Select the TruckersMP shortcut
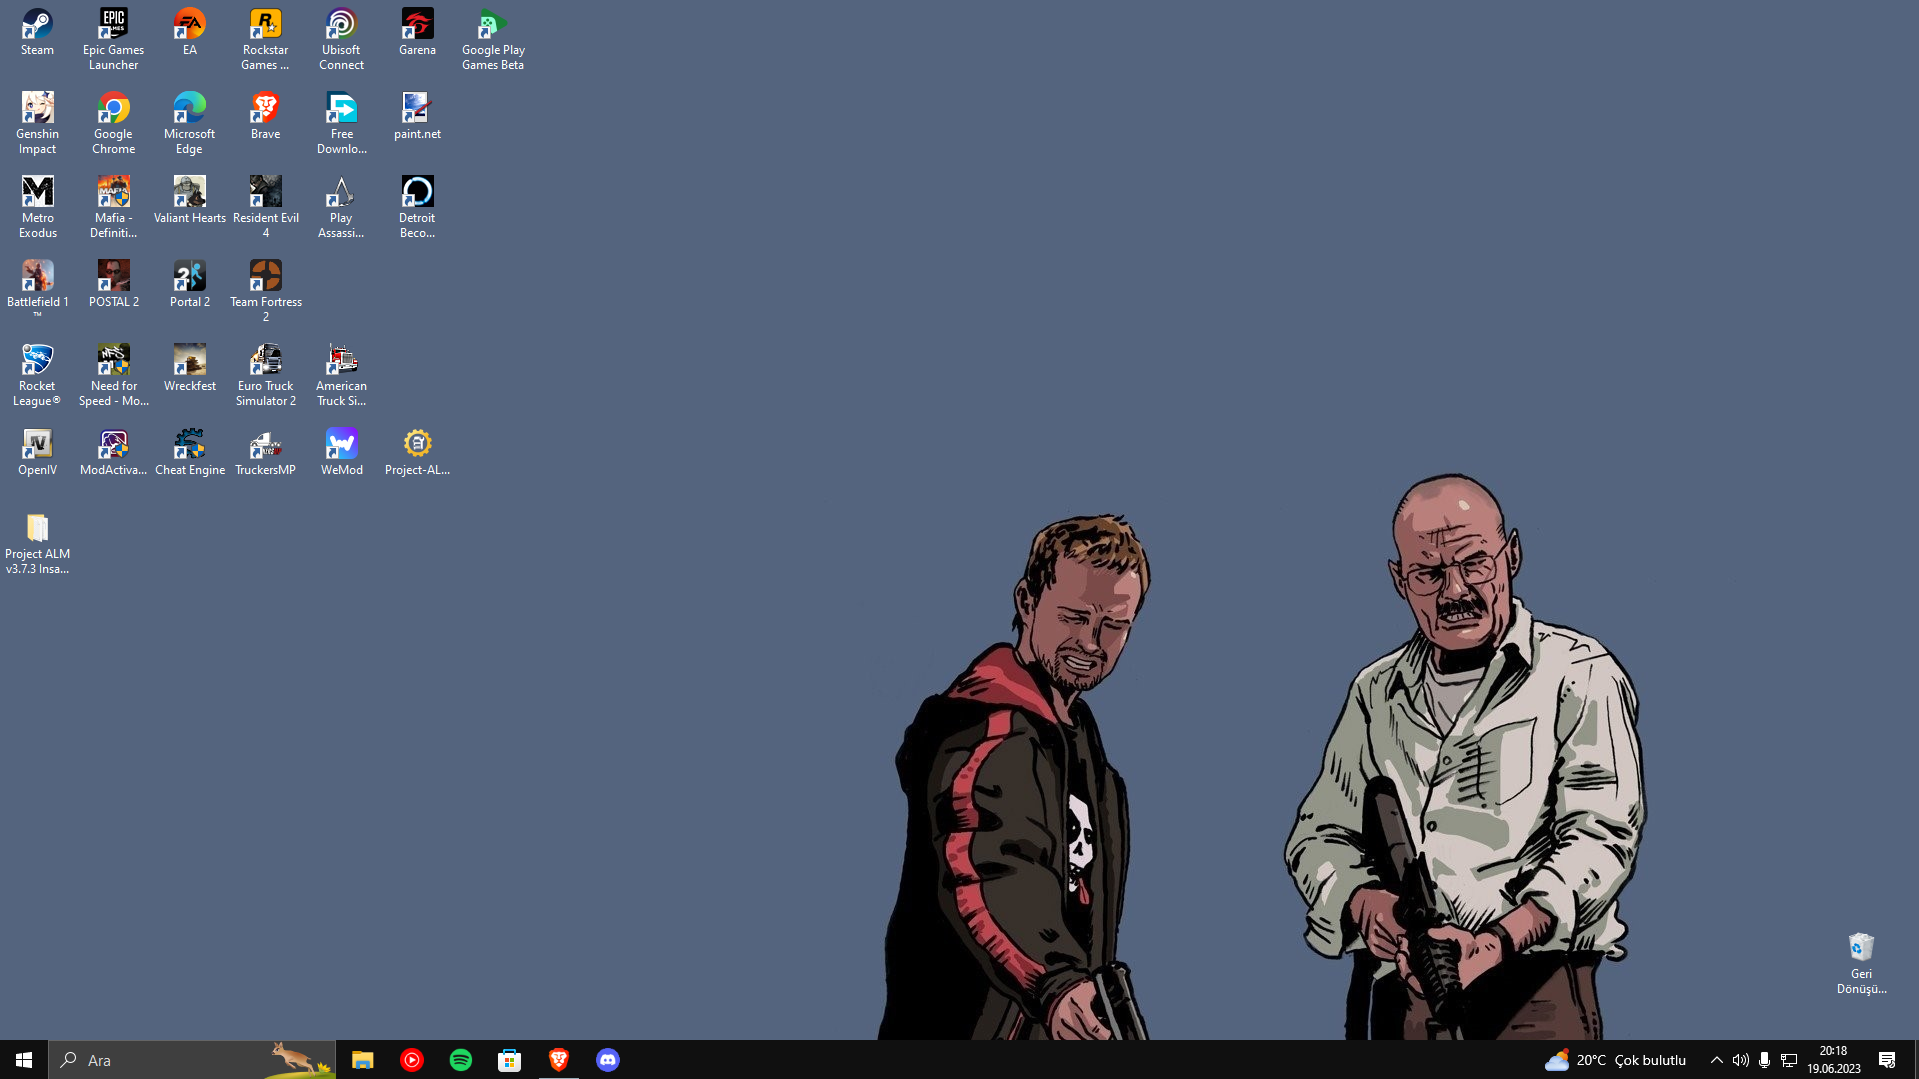Image resolution: width=1919 pixels, height=1079 pixels. (265, 452)
